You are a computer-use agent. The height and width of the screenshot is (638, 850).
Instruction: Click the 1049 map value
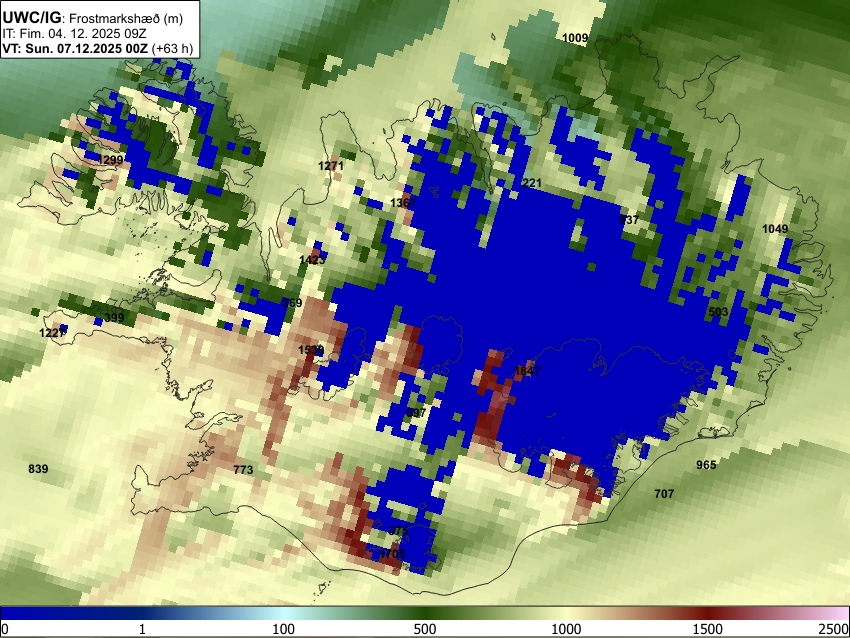click(x=775, y=229)
